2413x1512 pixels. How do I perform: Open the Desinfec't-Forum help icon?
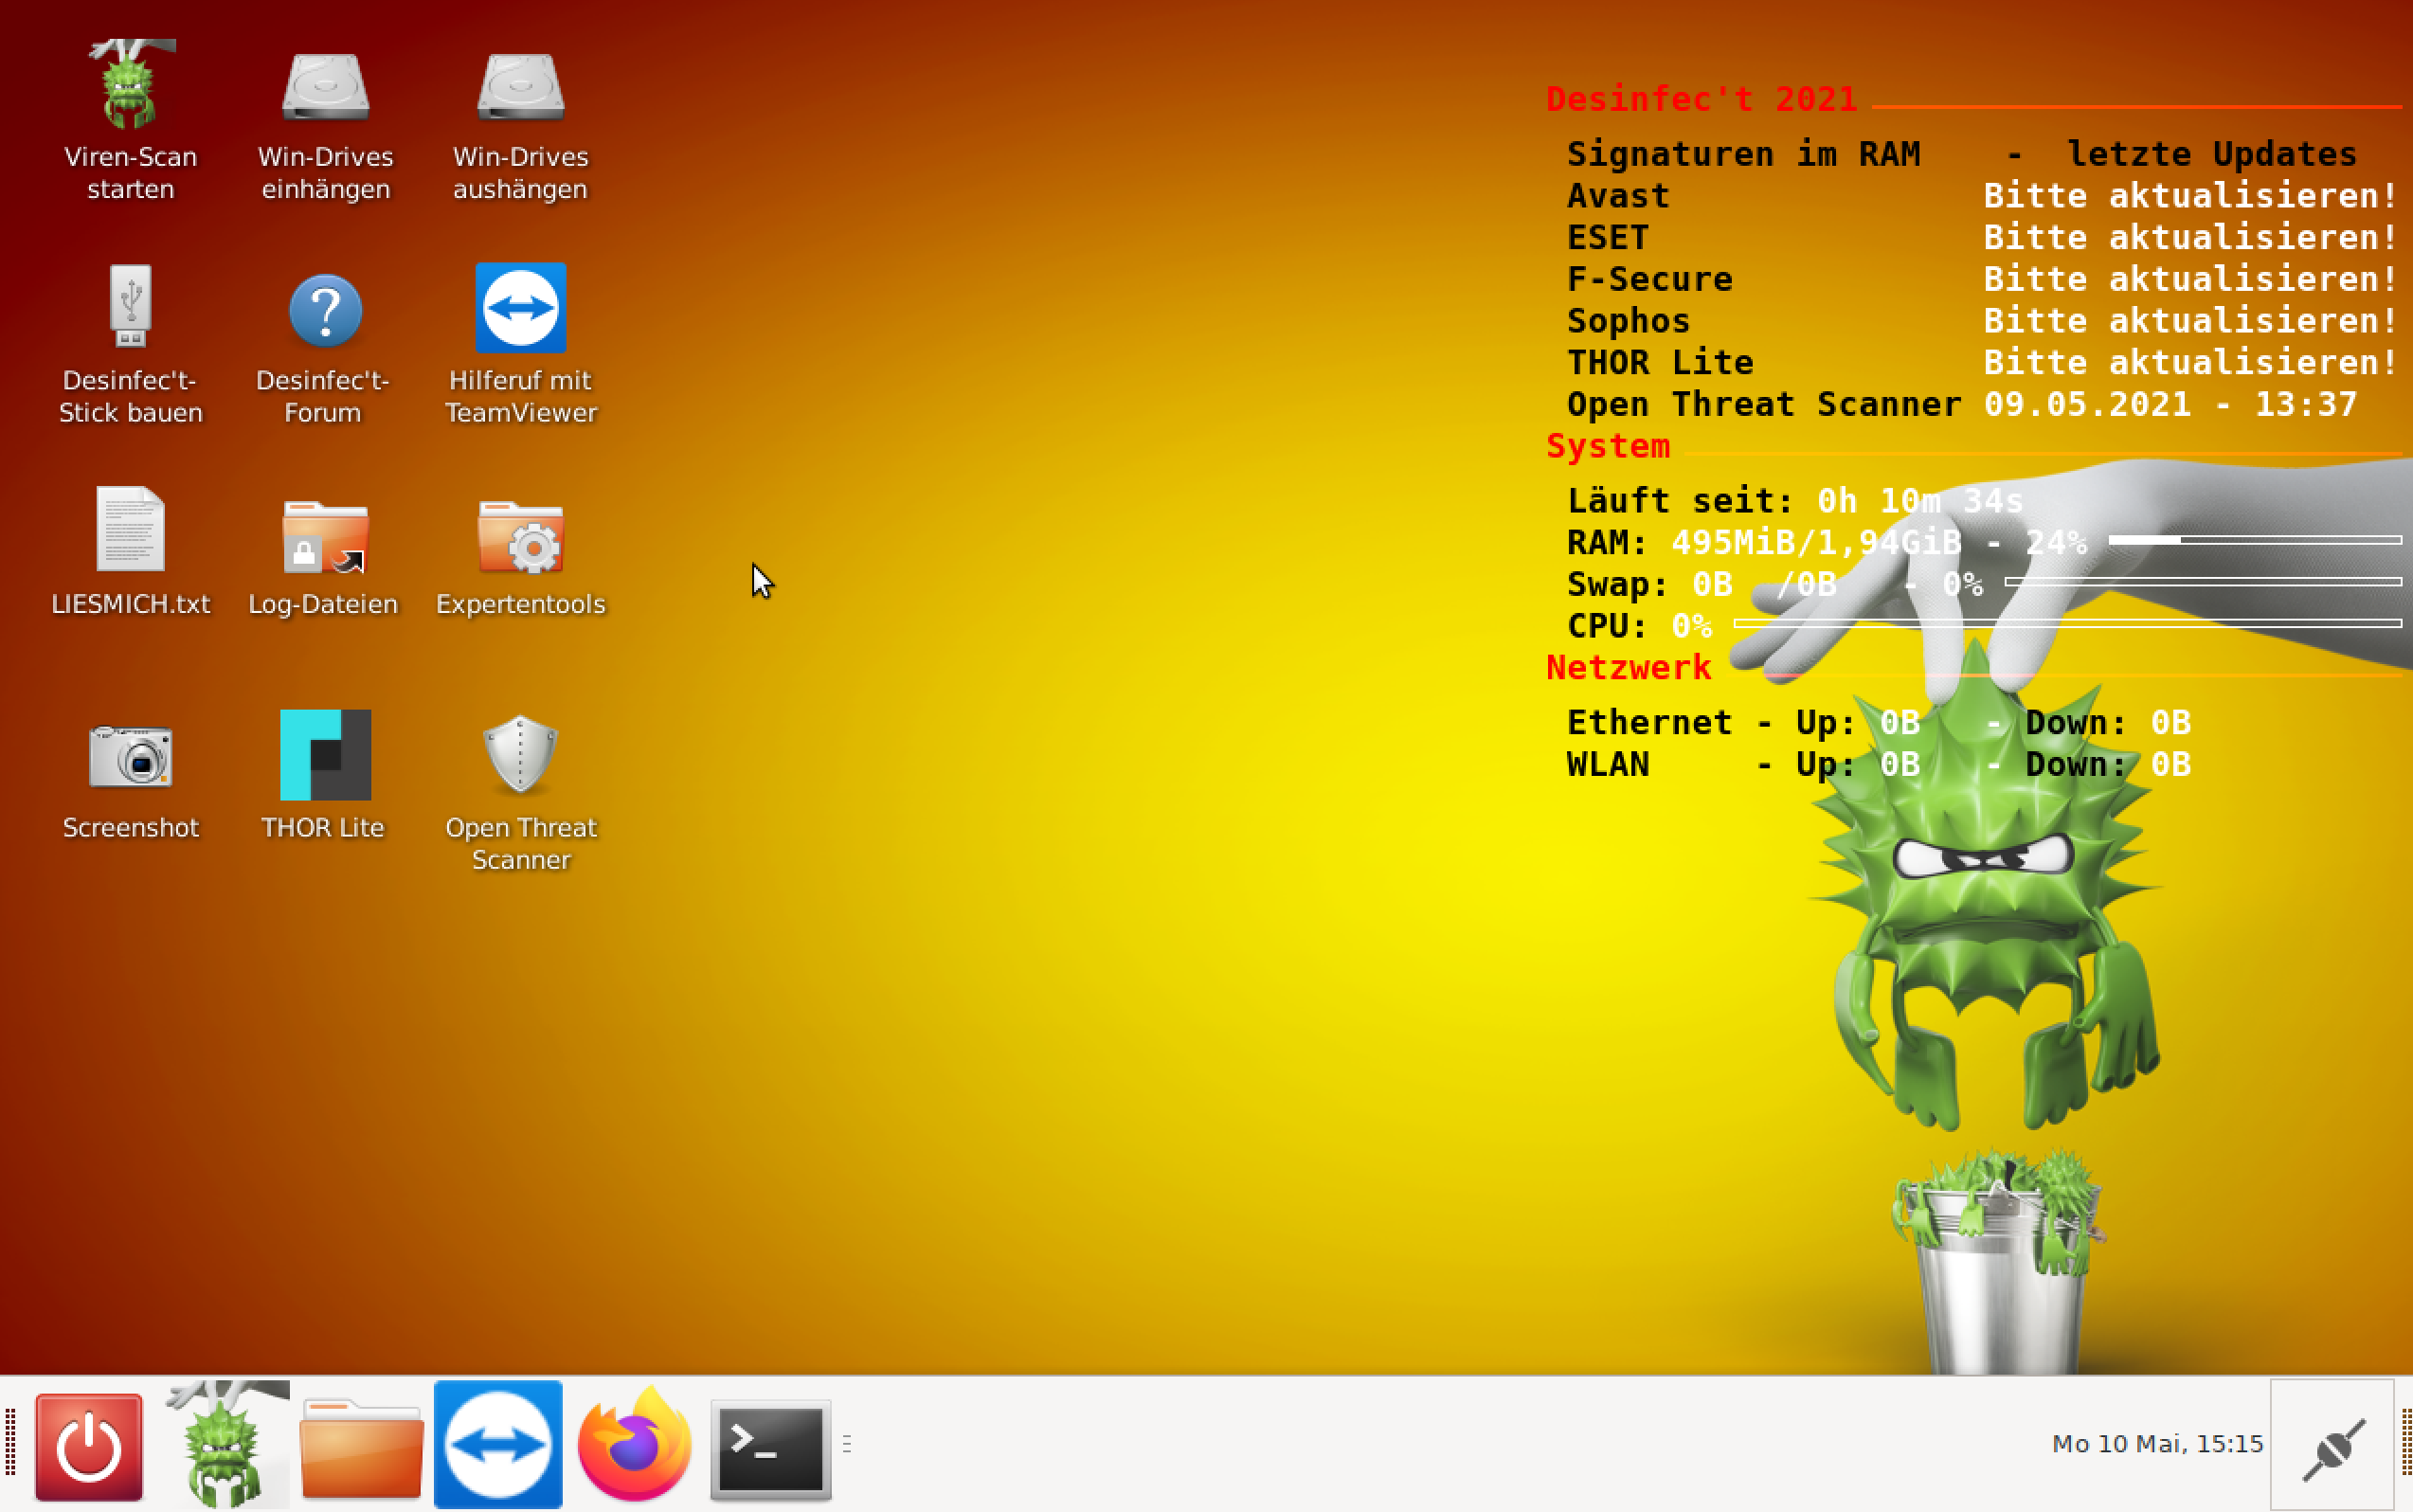[325, 310]
